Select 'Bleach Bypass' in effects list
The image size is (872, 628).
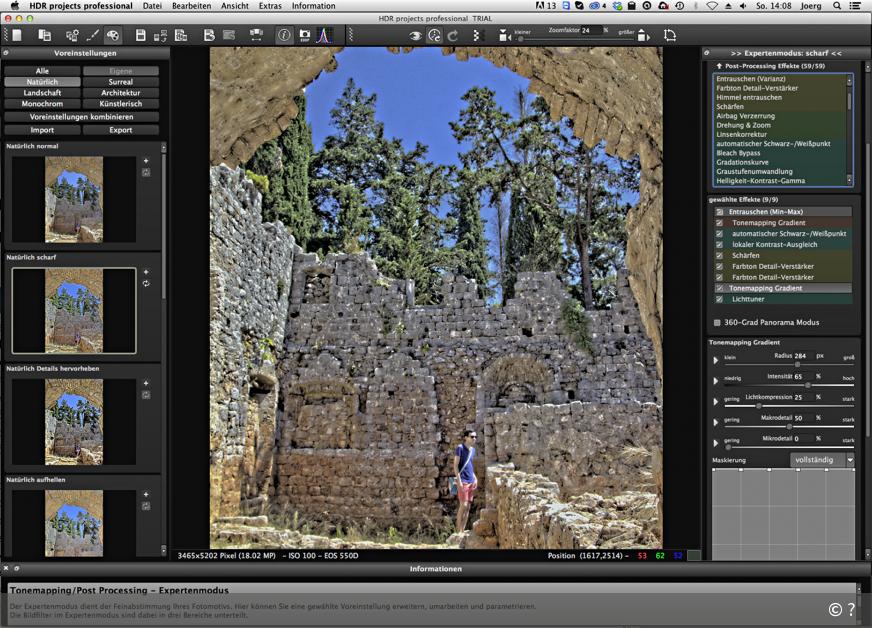[738, 153]
